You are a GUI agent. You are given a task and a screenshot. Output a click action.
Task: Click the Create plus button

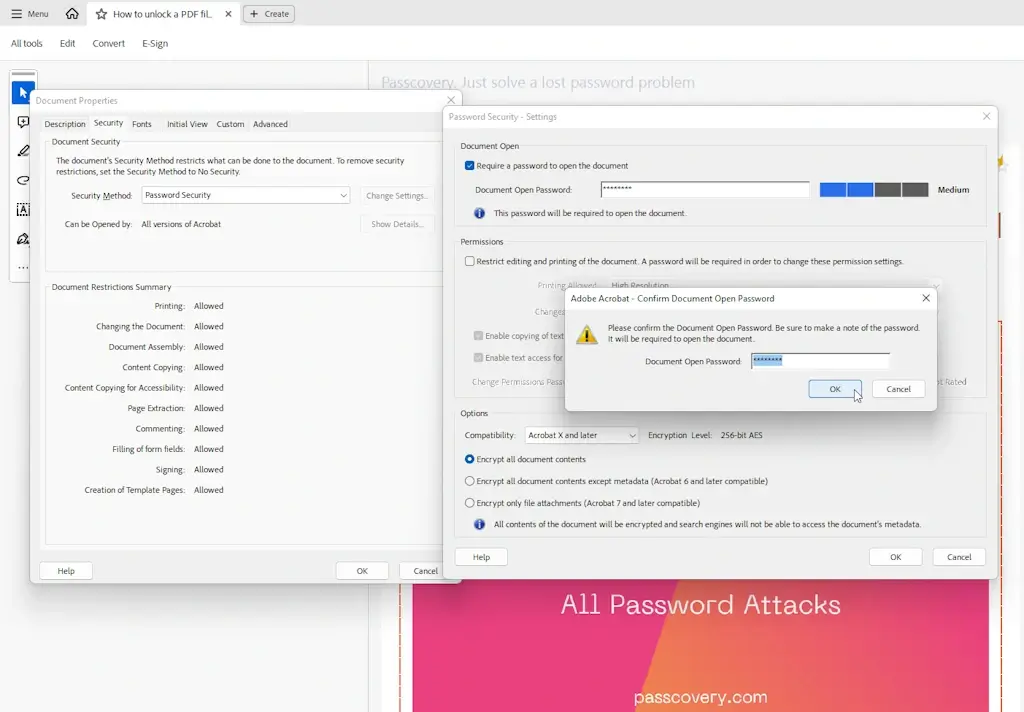point(269,14)
